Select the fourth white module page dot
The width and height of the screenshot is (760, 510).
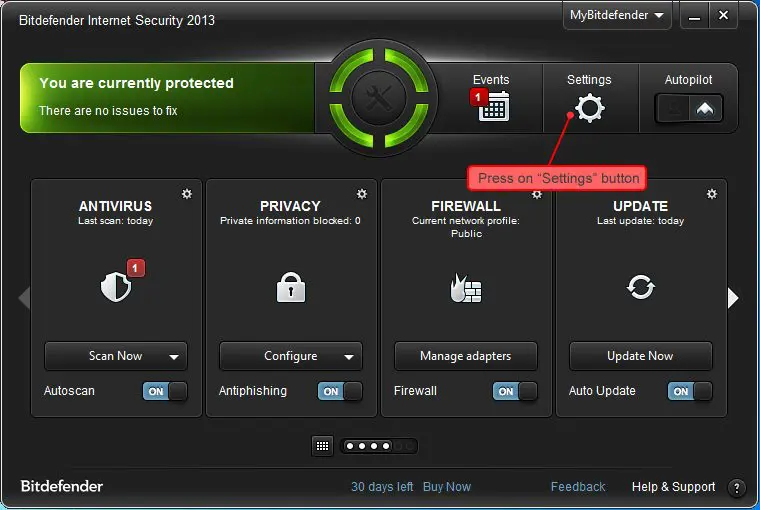click(386, 446)
